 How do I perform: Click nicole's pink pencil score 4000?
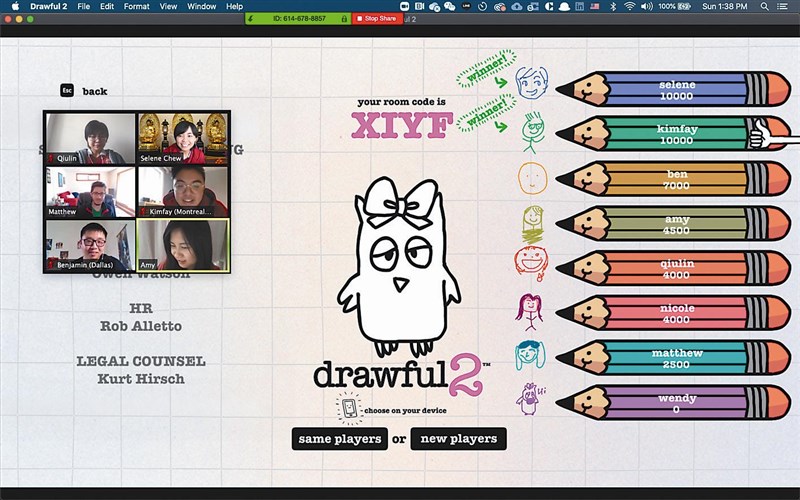(673, 313)
